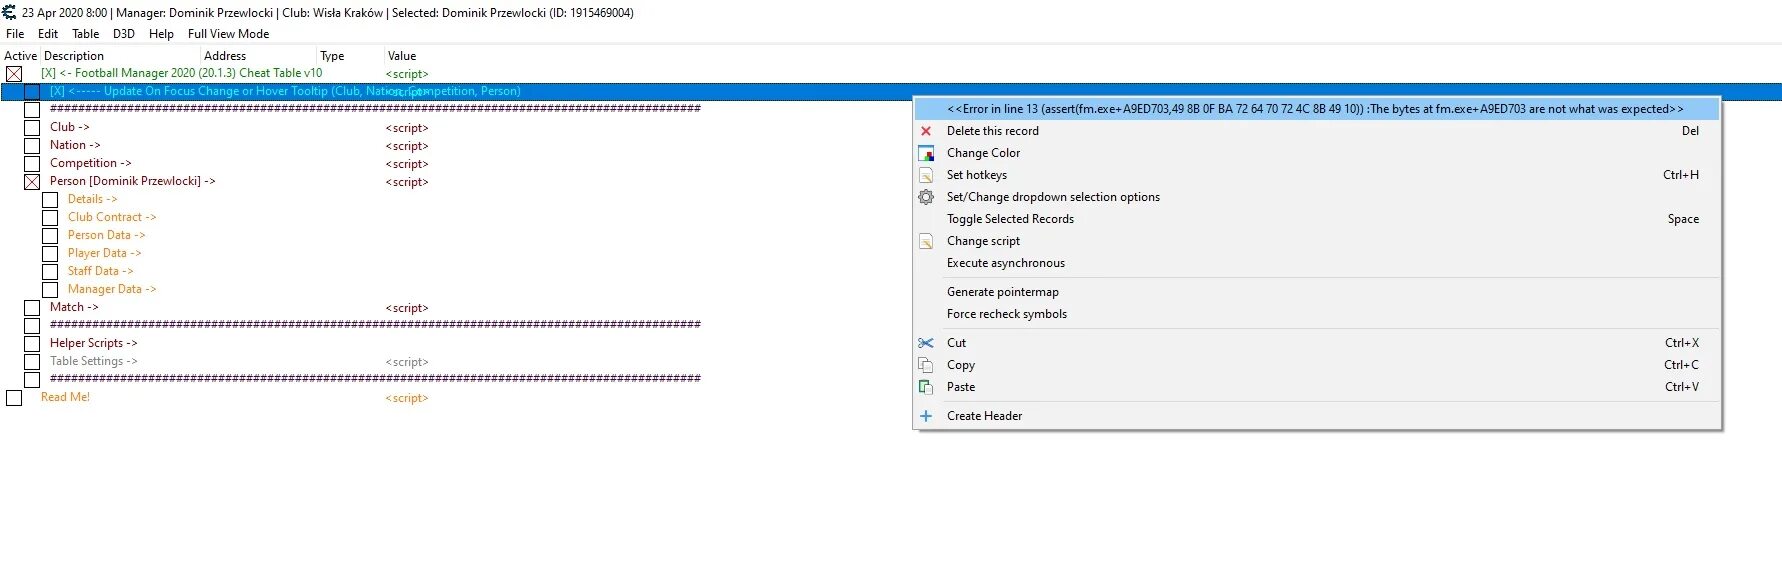Click the <script> value of Match row
Screen dimensions: 1782x561
click(x=407, y=308)
